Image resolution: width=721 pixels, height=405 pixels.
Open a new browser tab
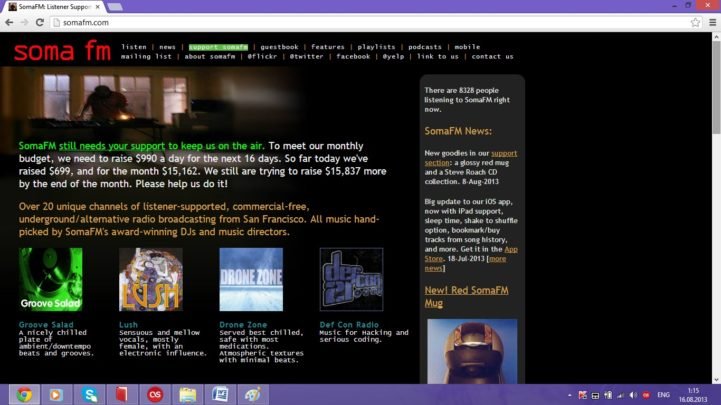115,7
